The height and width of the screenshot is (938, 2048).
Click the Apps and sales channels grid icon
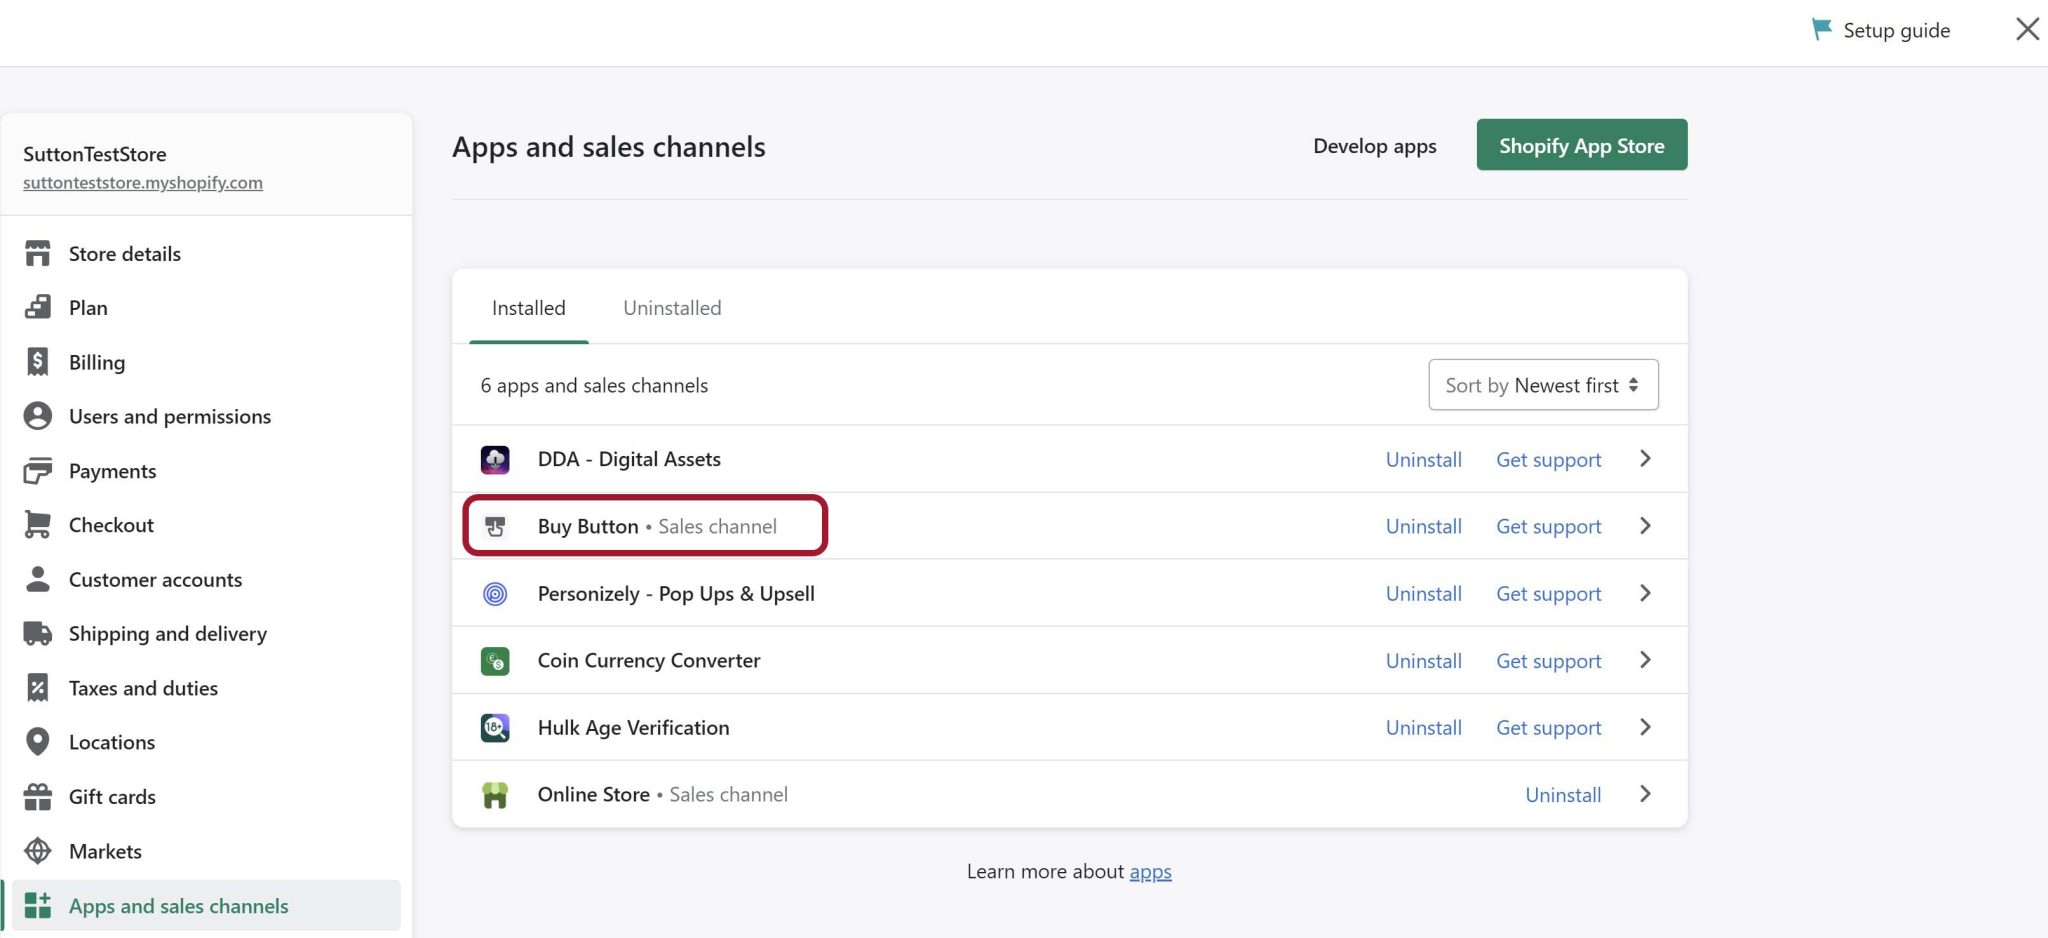click(38, 905)
